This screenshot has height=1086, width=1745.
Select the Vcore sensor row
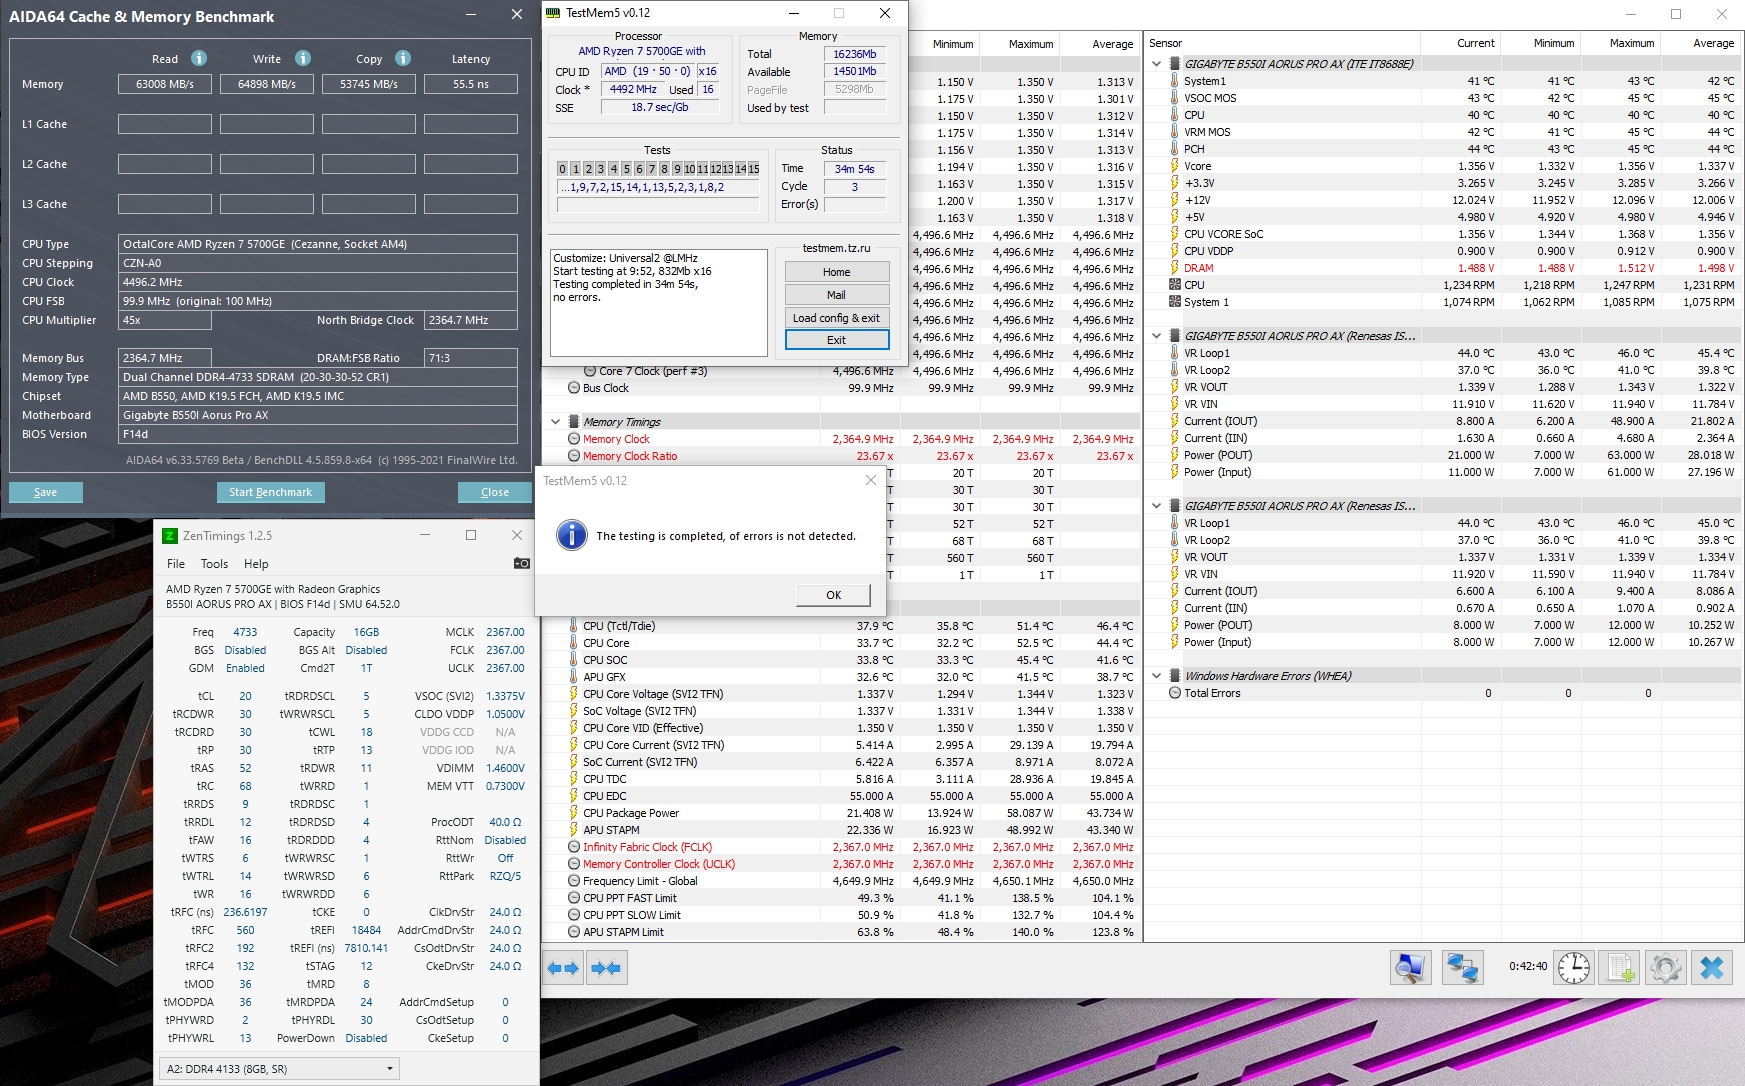tap(1444, 166)
